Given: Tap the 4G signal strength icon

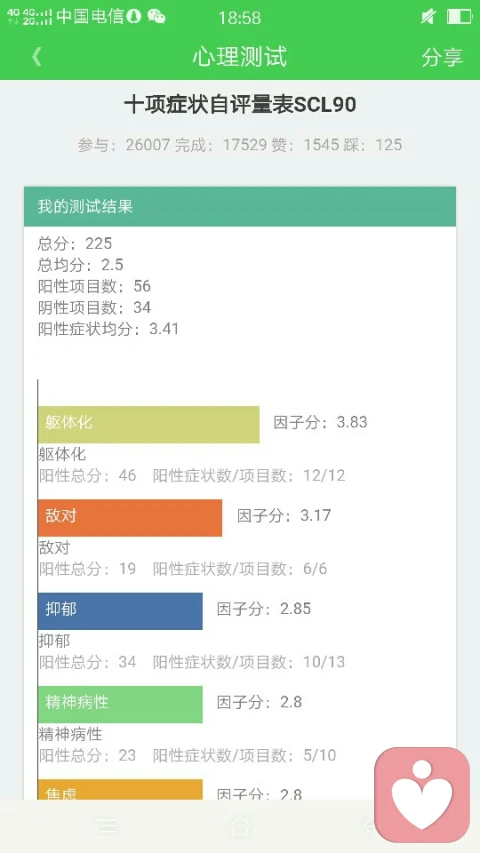Looking at the screenshot, I should [x=30, y=17].
